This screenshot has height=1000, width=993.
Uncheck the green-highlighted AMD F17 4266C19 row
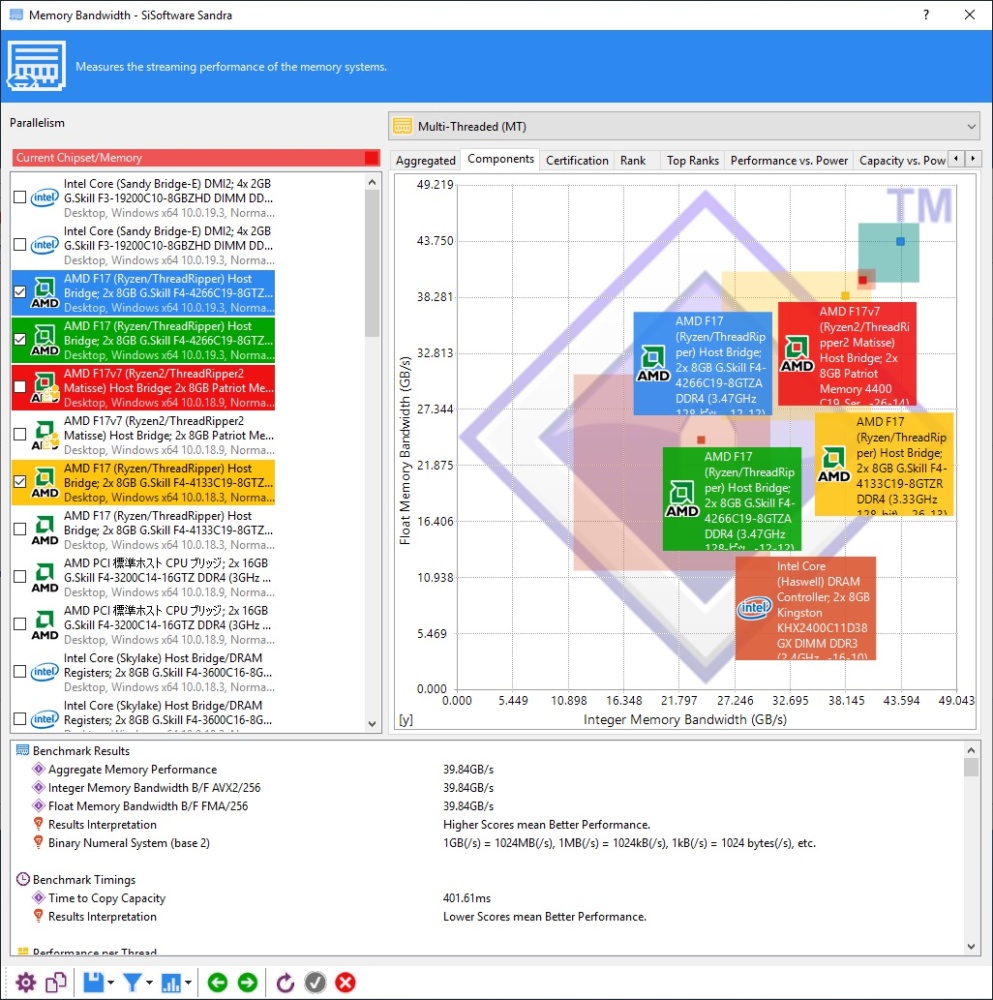(x=20, y=339)
